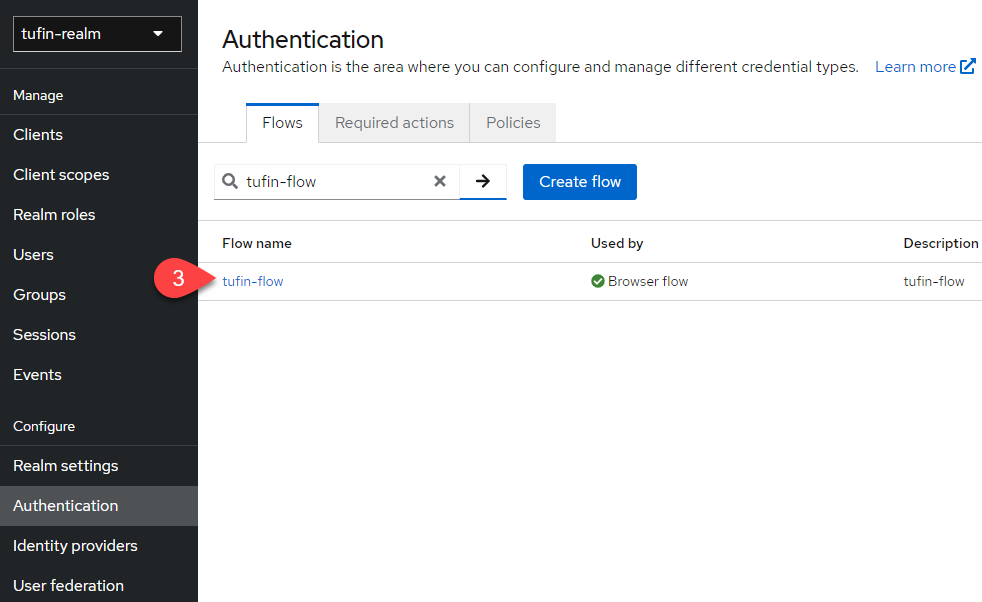Click the green Browser flow check icon

click(x=597, y=282)
